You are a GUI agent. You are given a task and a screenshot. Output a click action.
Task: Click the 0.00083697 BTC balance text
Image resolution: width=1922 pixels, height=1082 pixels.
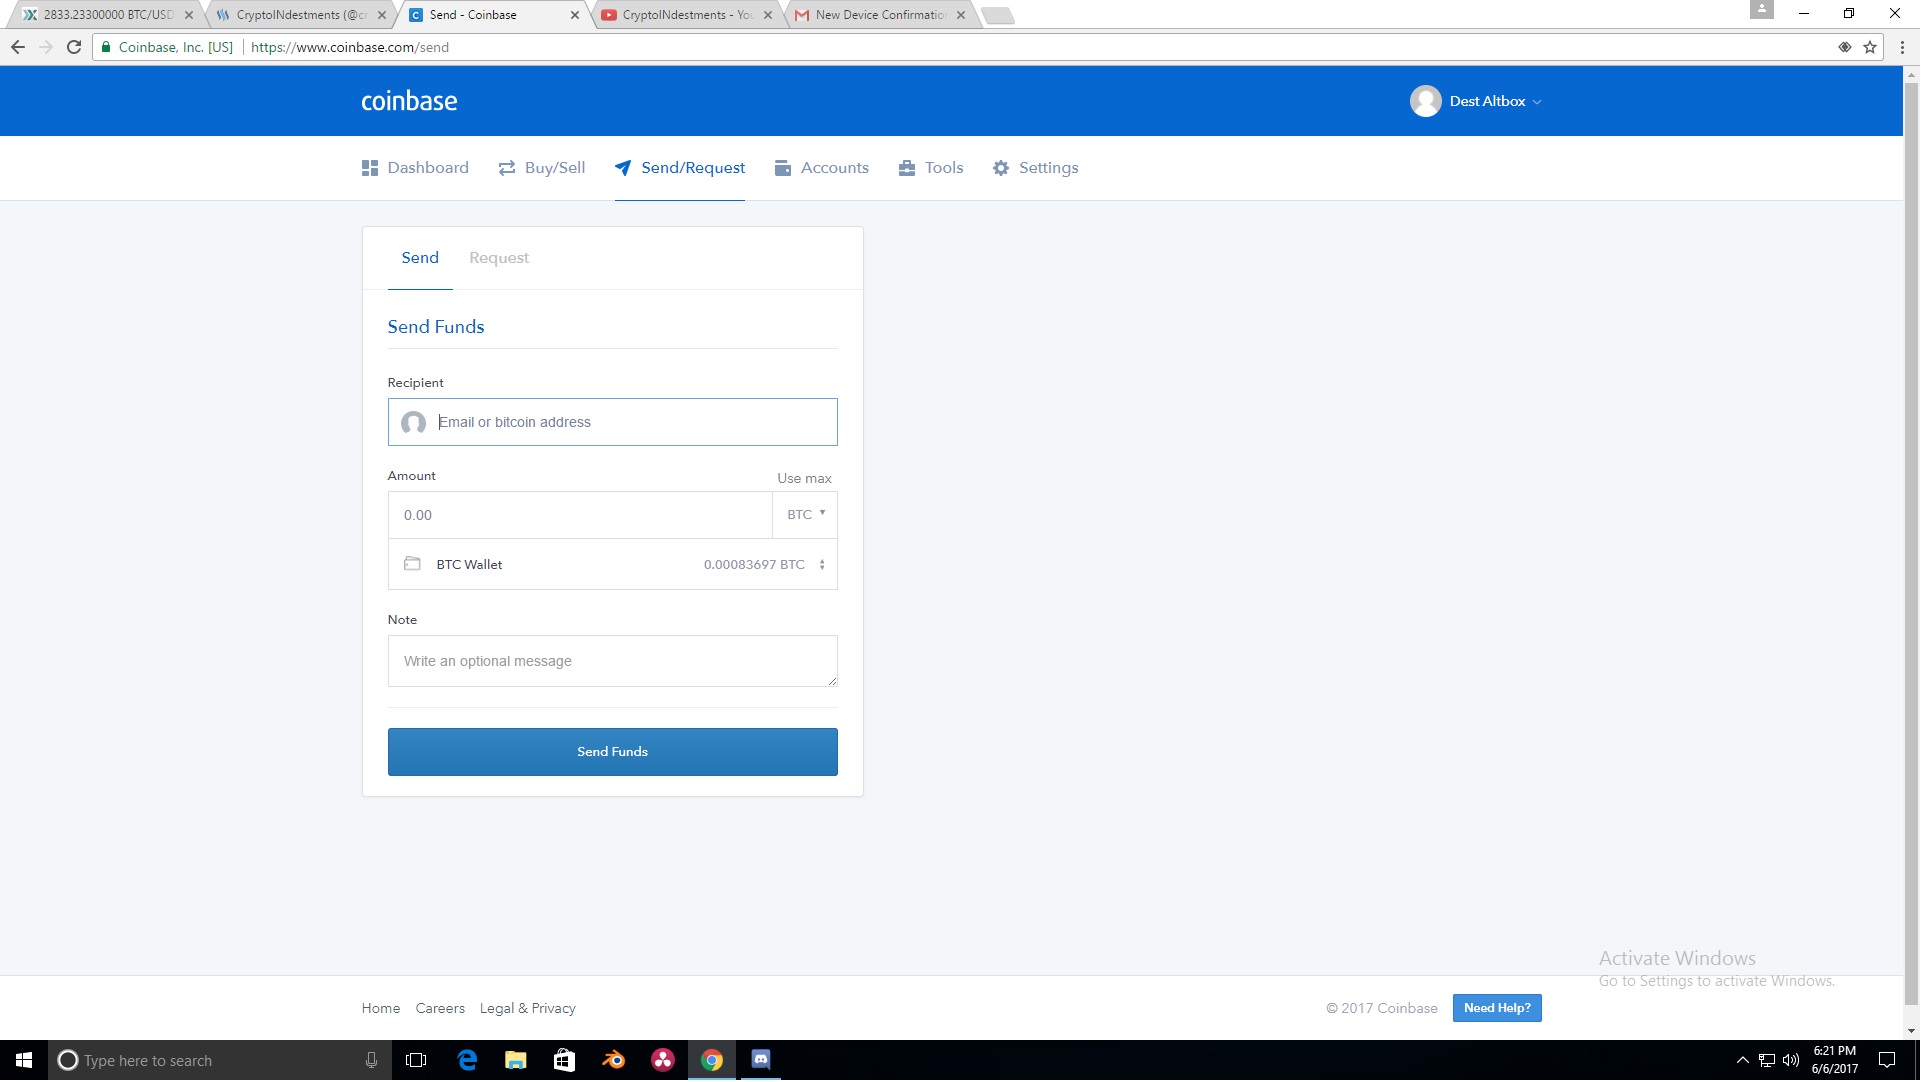click(x=754, y=565)
